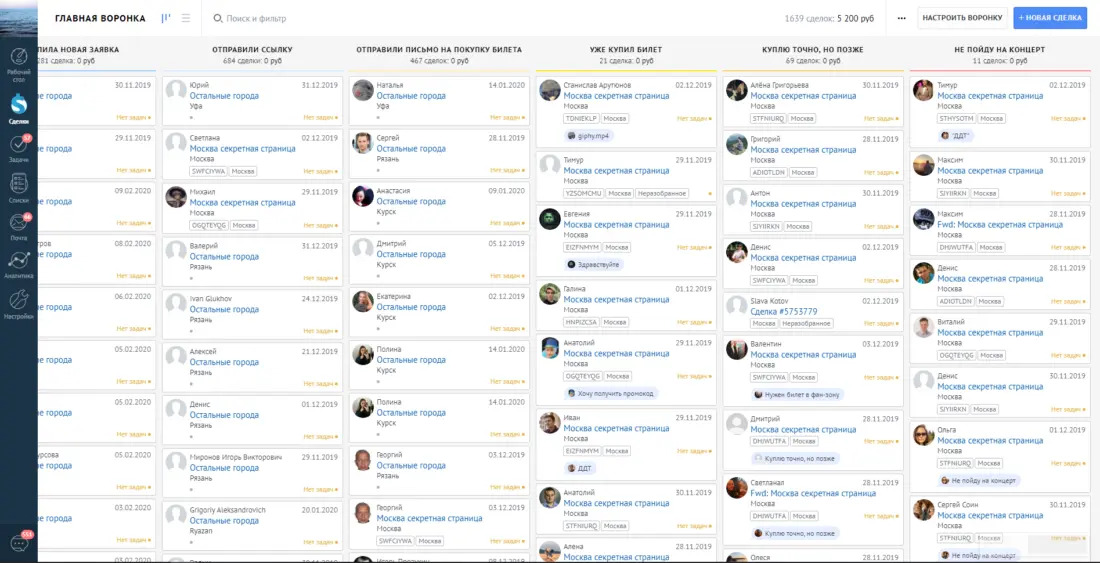Click Отправили письмо на покупку билета header
1100x563 pixels.
[439, 50]
